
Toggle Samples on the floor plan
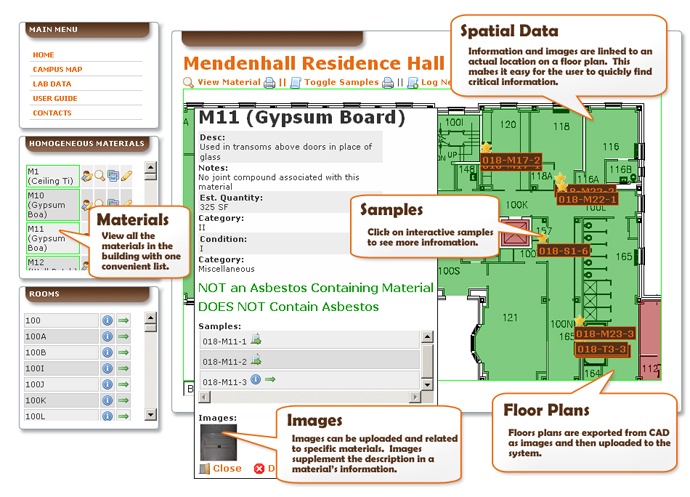[x=341, y=82]
